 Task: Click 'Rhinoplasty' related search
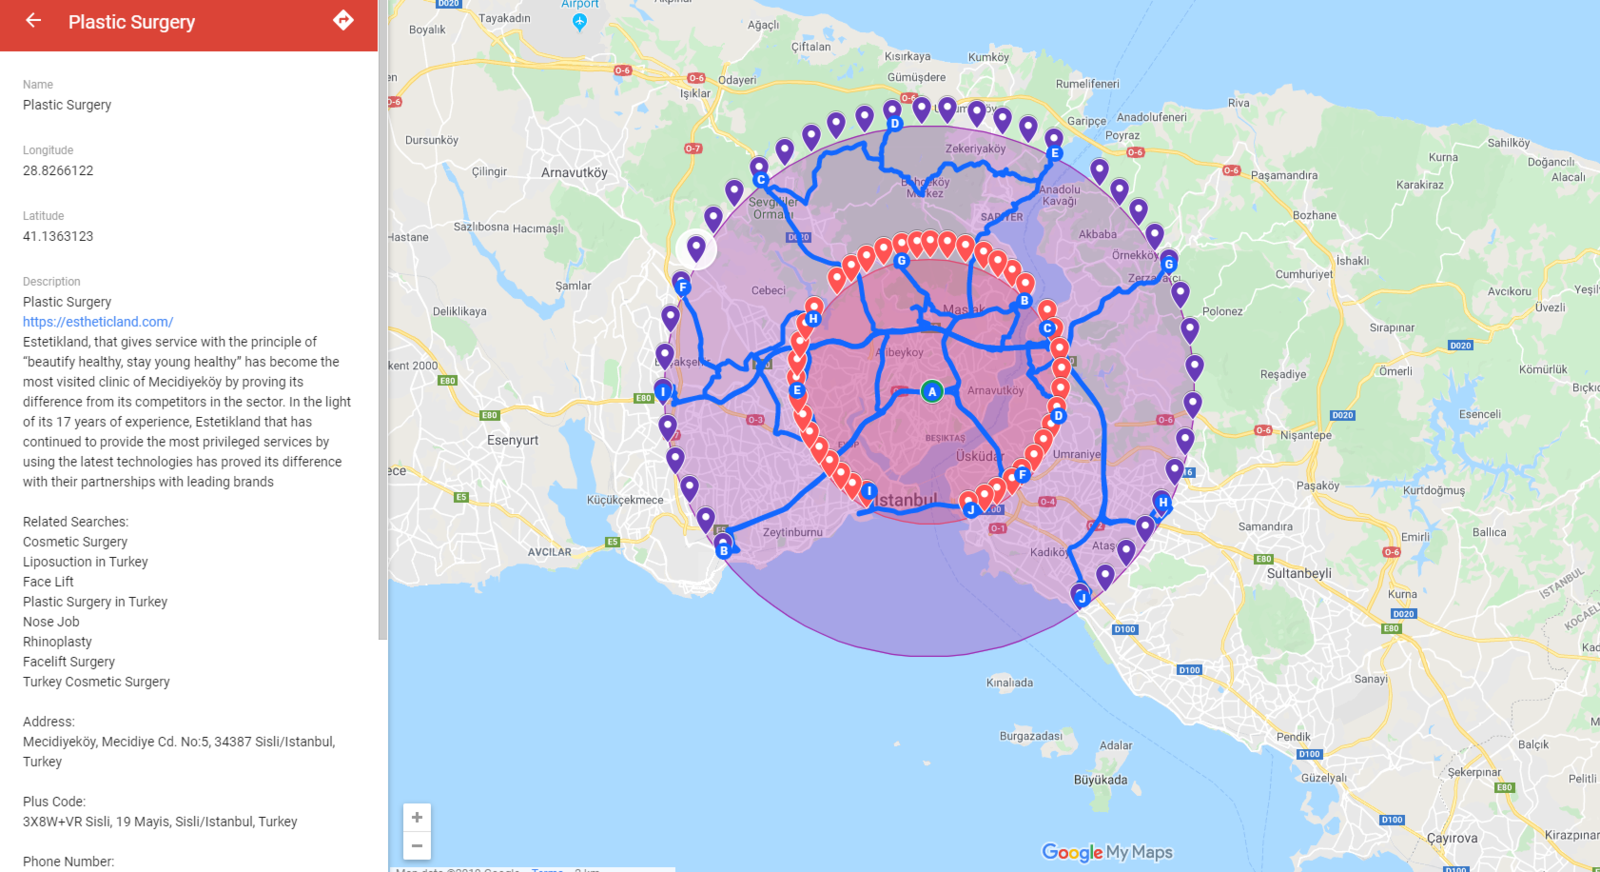57,642
